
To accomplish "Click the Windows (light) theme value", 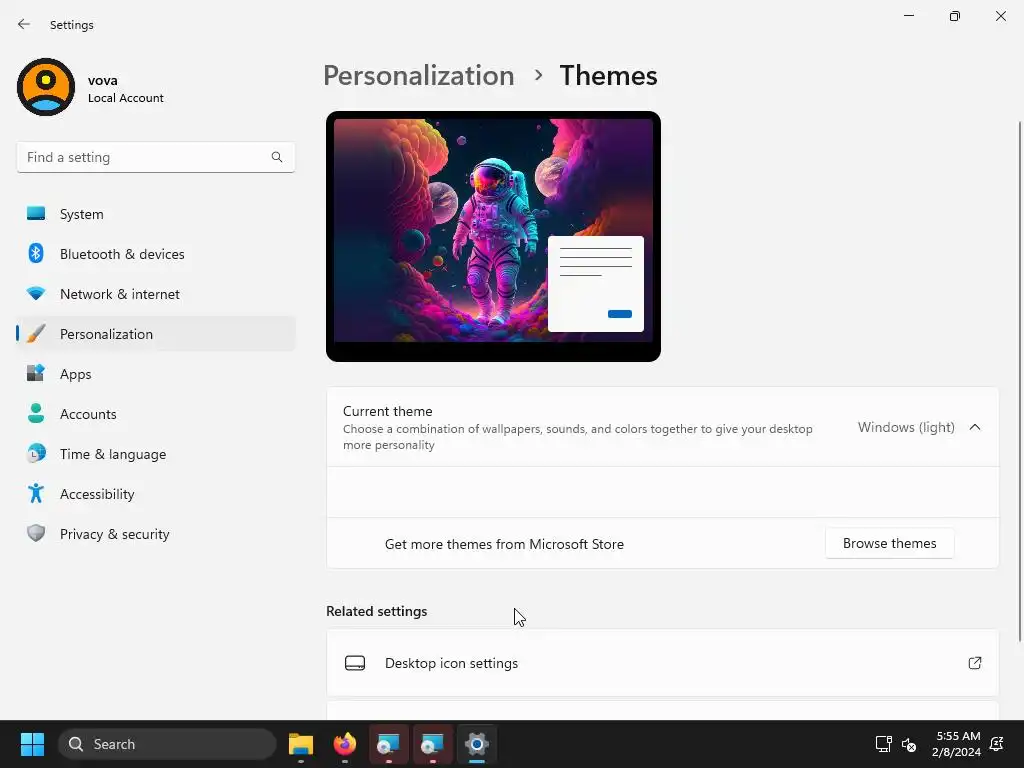I will (906, 427).
